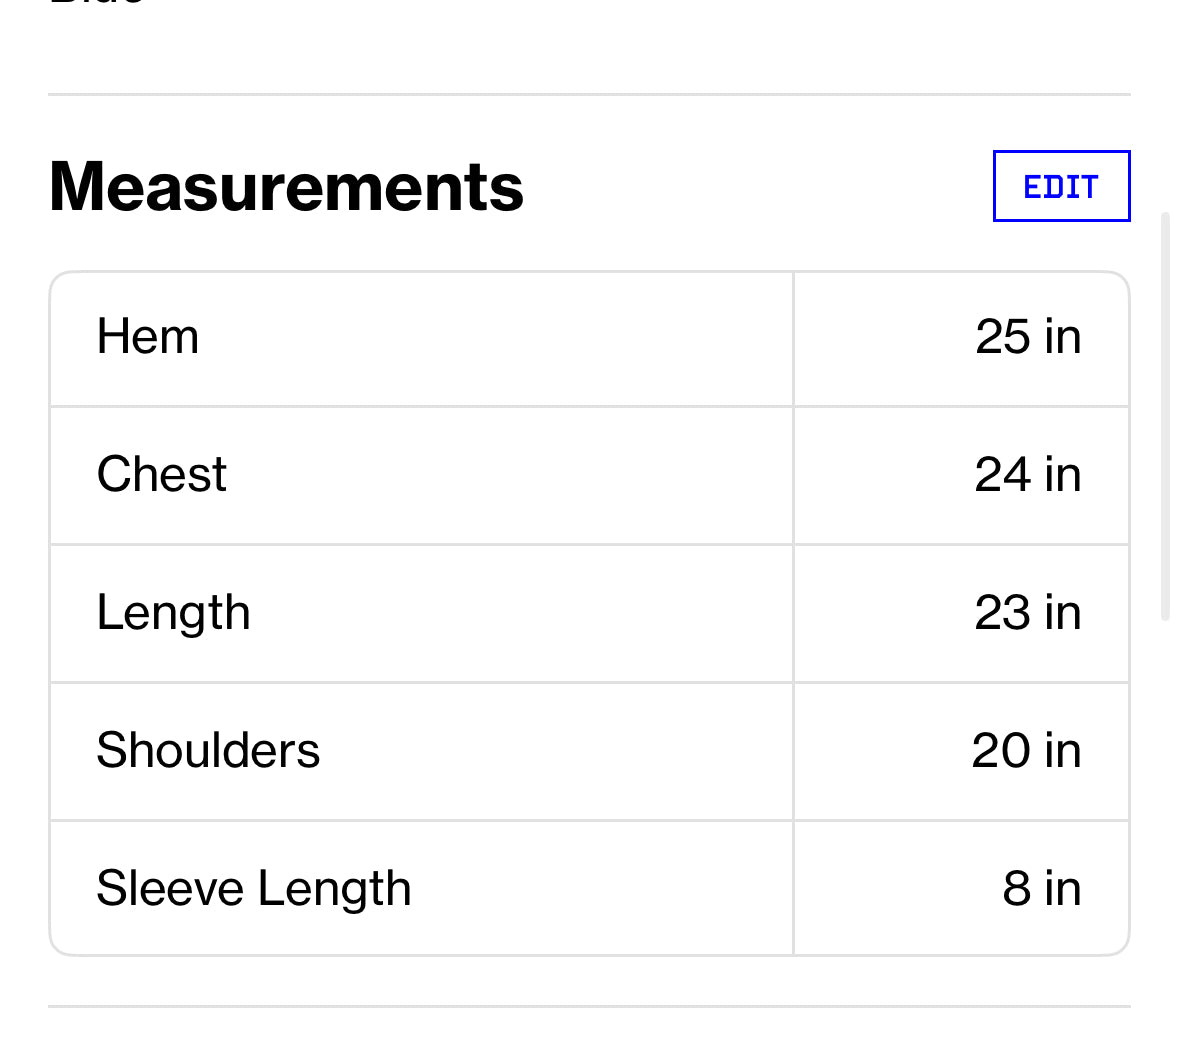Screen dimensions: 1179x1040
Task: Select the Shoulders row label
Action: coord(208,751)
